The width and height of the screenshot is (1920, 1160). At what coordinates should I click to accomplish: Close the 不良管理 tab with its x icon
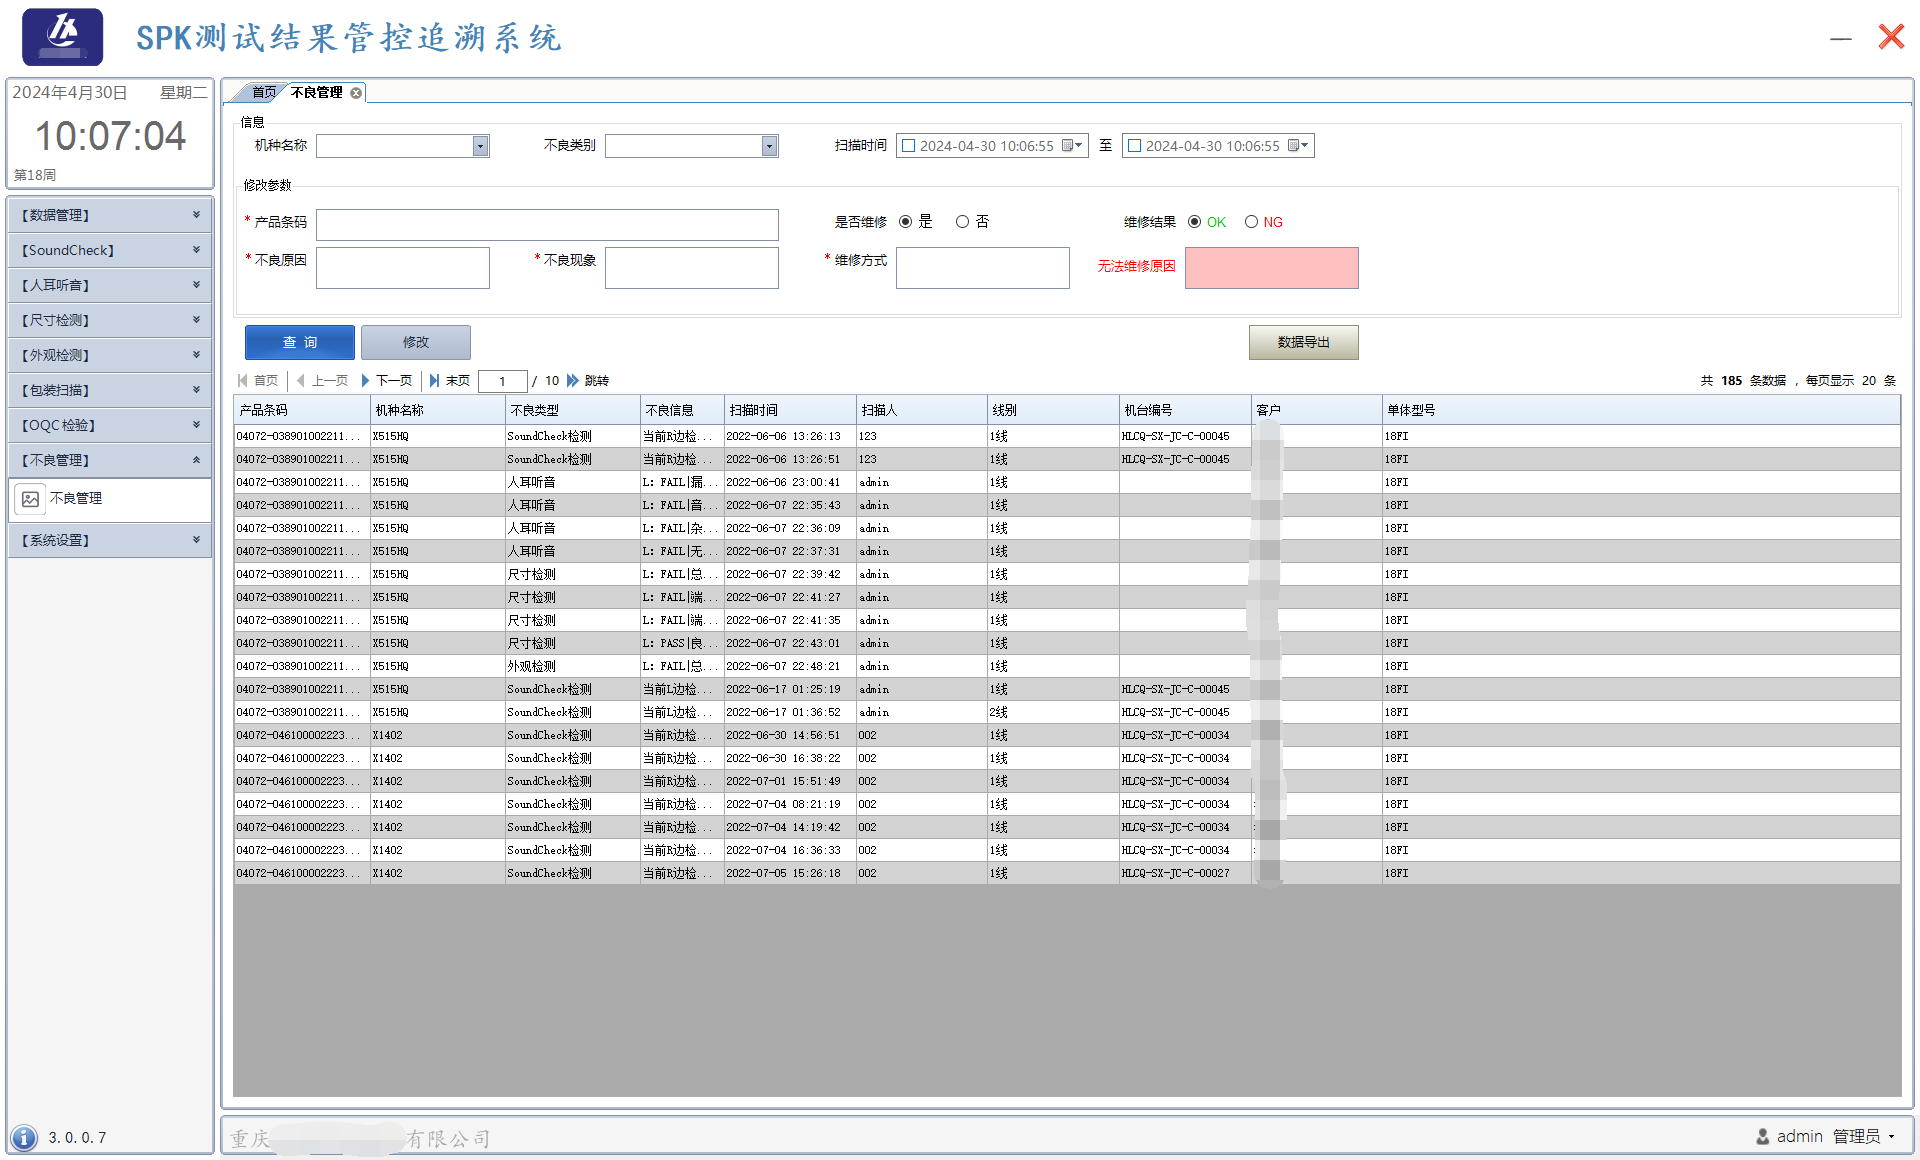[x=356, y=93]
